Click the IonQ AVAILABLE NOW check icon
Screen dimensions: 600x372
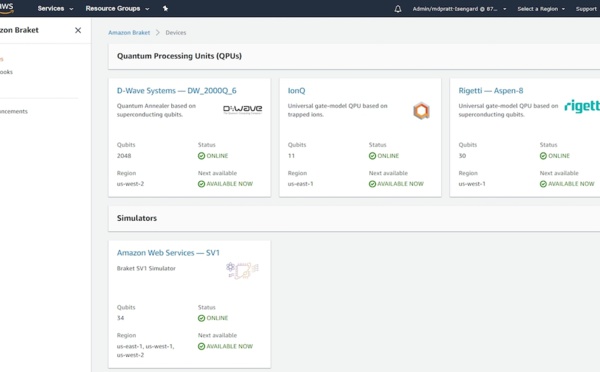[x=372, y=184]
